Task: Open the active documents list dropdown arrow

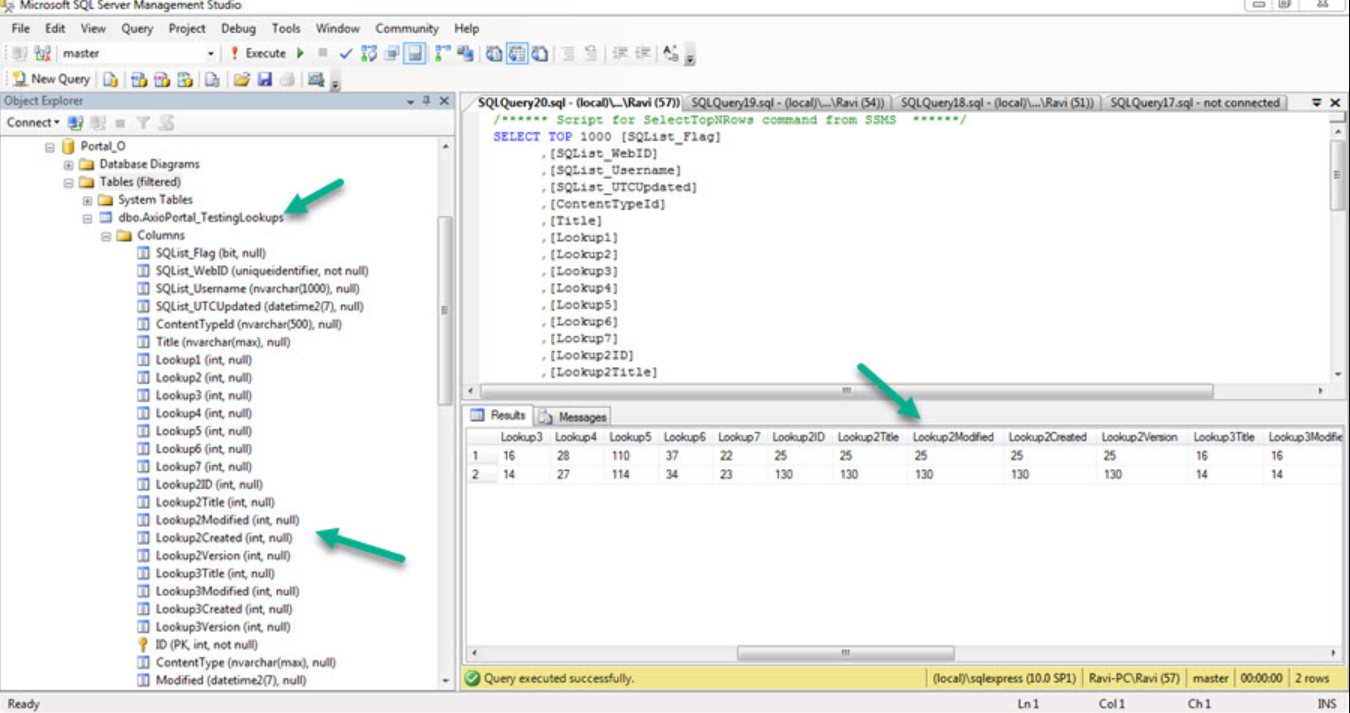Action: point(1317,102)
